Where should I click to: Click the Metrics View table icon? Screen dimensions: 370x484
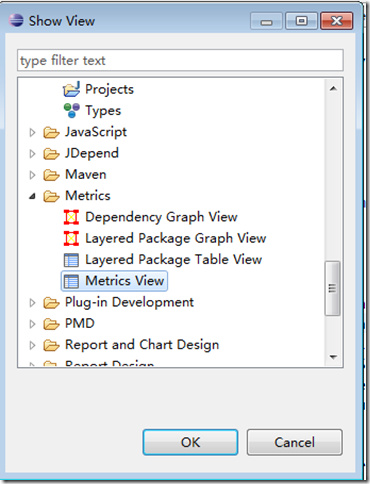click(71, 281)
